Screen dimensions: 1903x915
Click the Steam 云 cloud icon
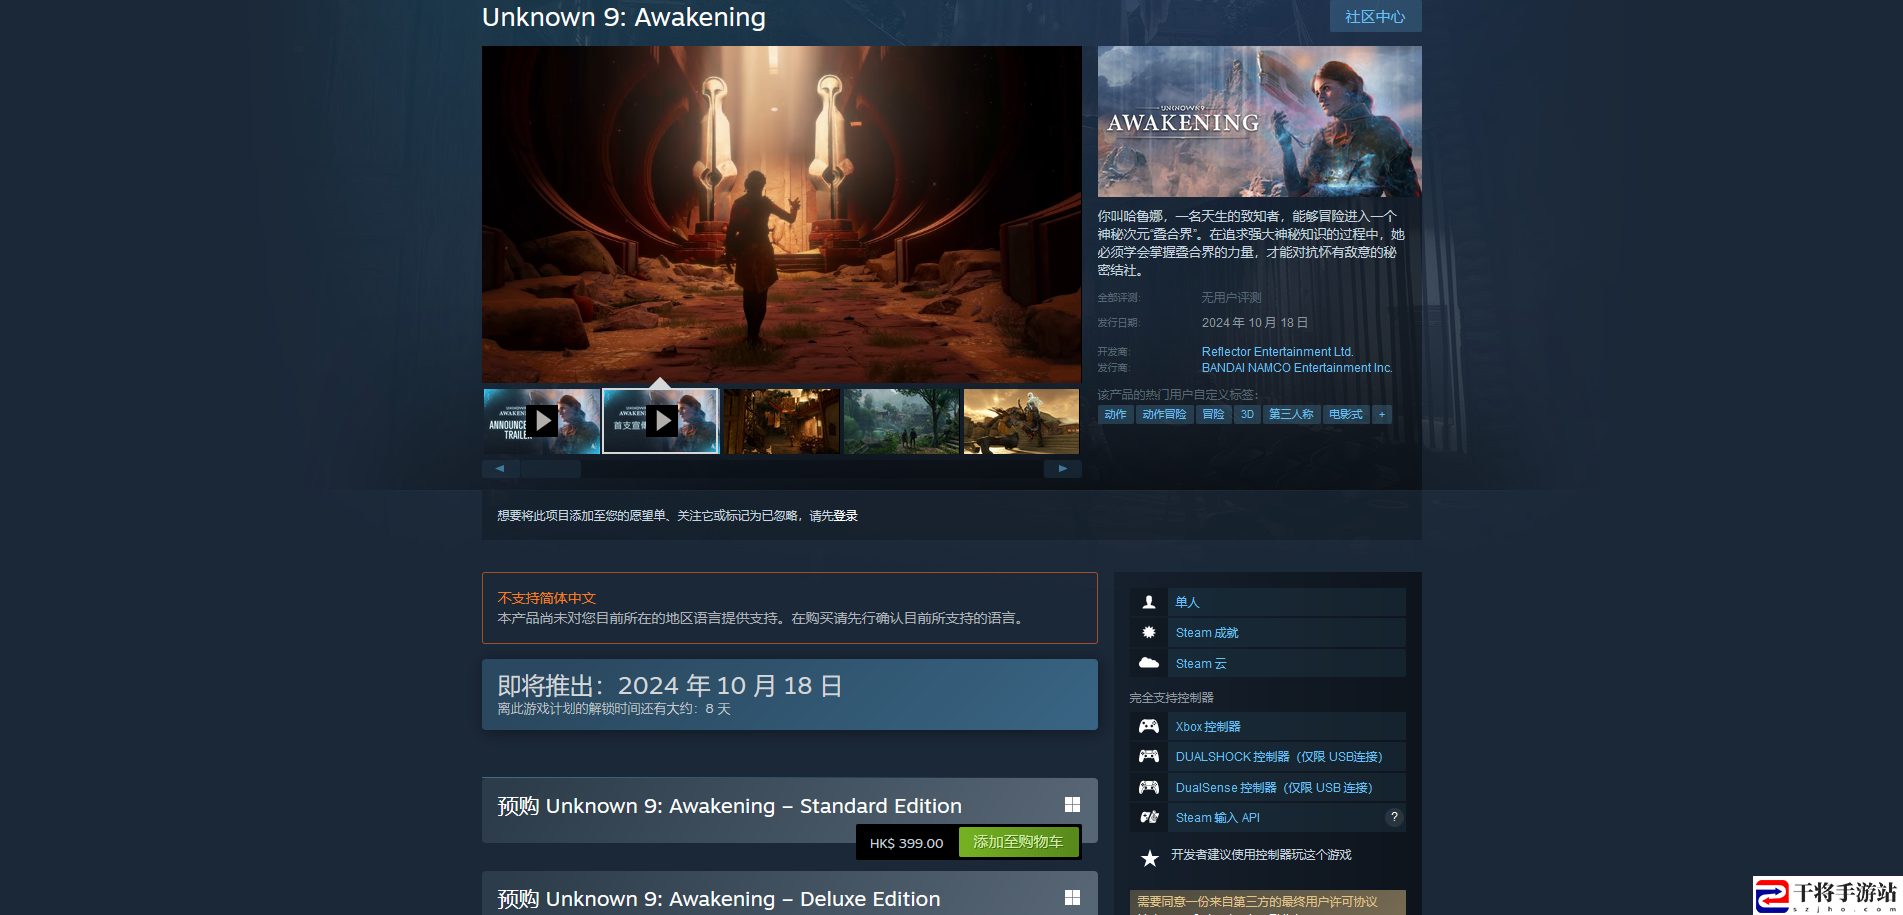1149,663
